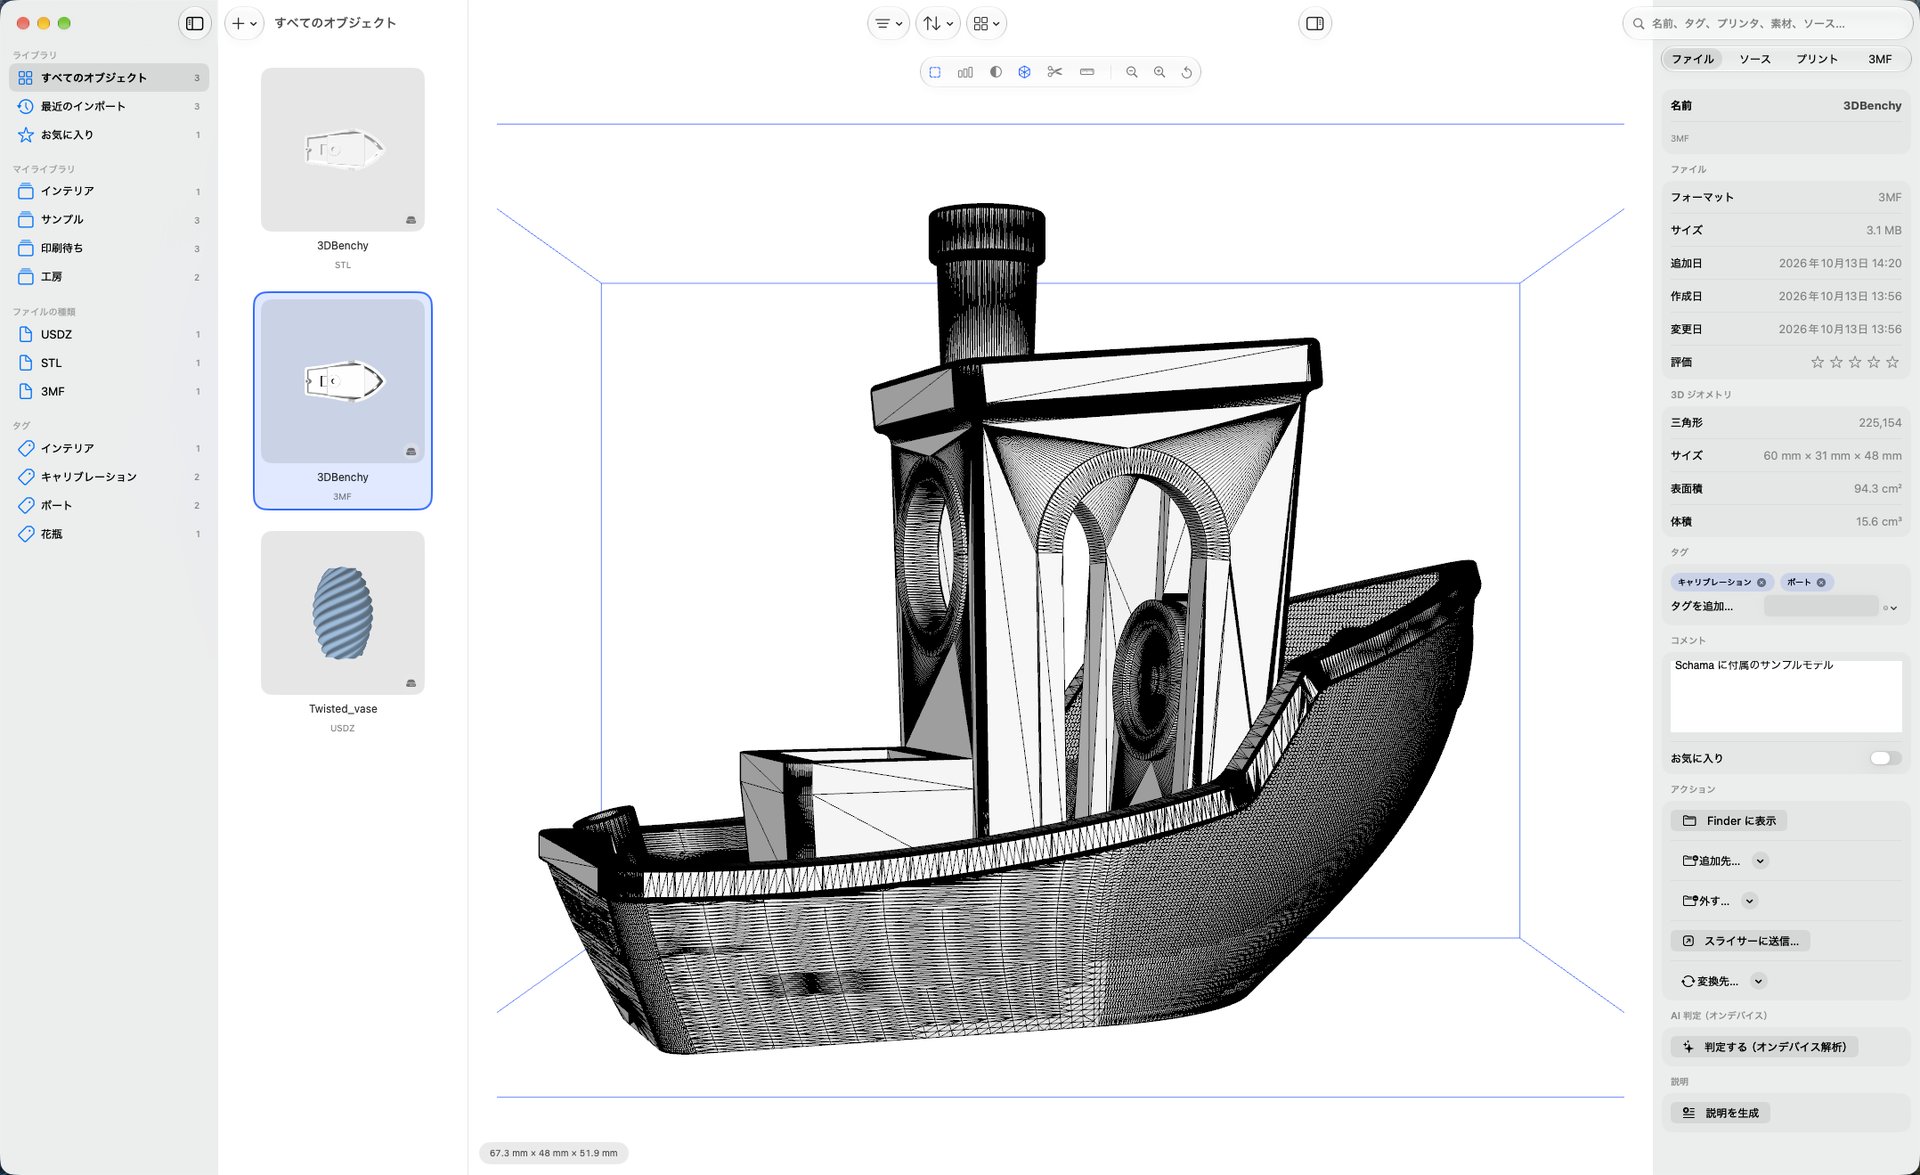This screenshot has height=1175, width=1920.
Task: Zoom in on the 3D viewer
Action: (1160, 72)
